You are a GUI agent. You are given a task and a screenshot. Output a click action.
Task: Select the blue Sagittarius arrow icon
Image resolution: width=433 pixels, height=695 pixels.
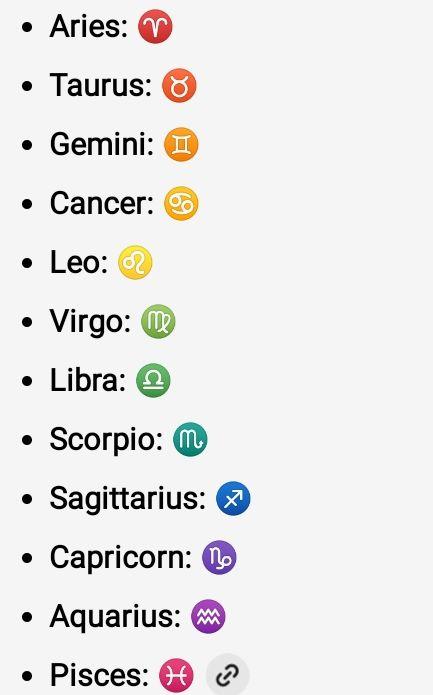pos(233,499)
